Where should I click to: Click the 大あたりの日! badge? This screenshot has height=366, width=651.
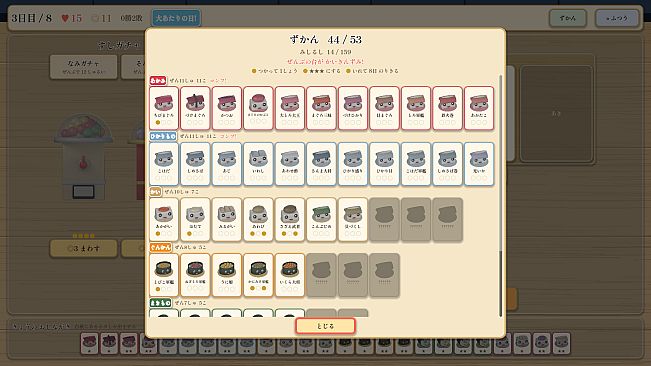coord(176,18)
